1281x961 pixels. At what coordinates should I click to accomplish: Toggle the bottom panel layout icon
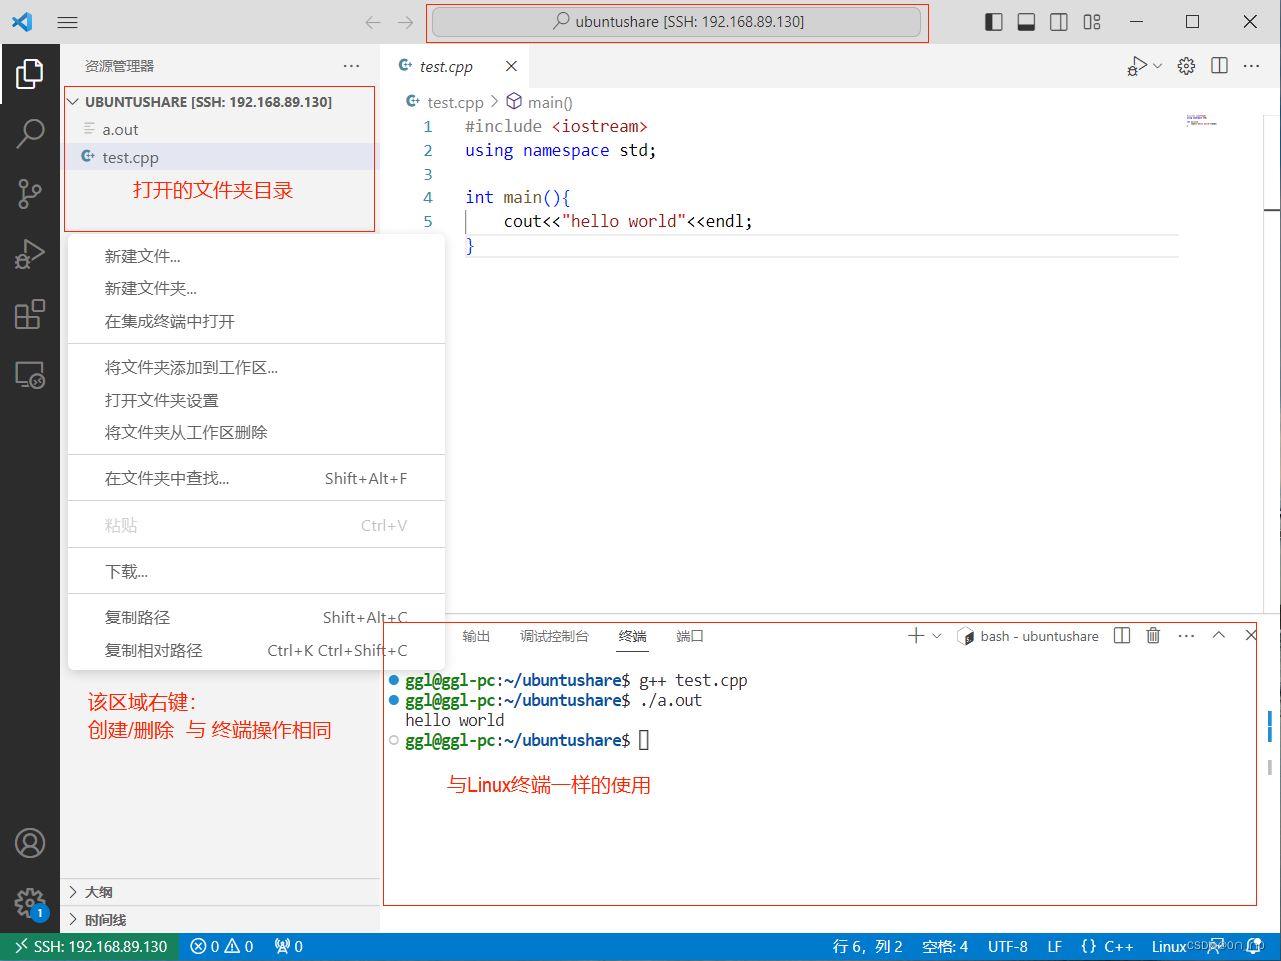pos(1026,22)
